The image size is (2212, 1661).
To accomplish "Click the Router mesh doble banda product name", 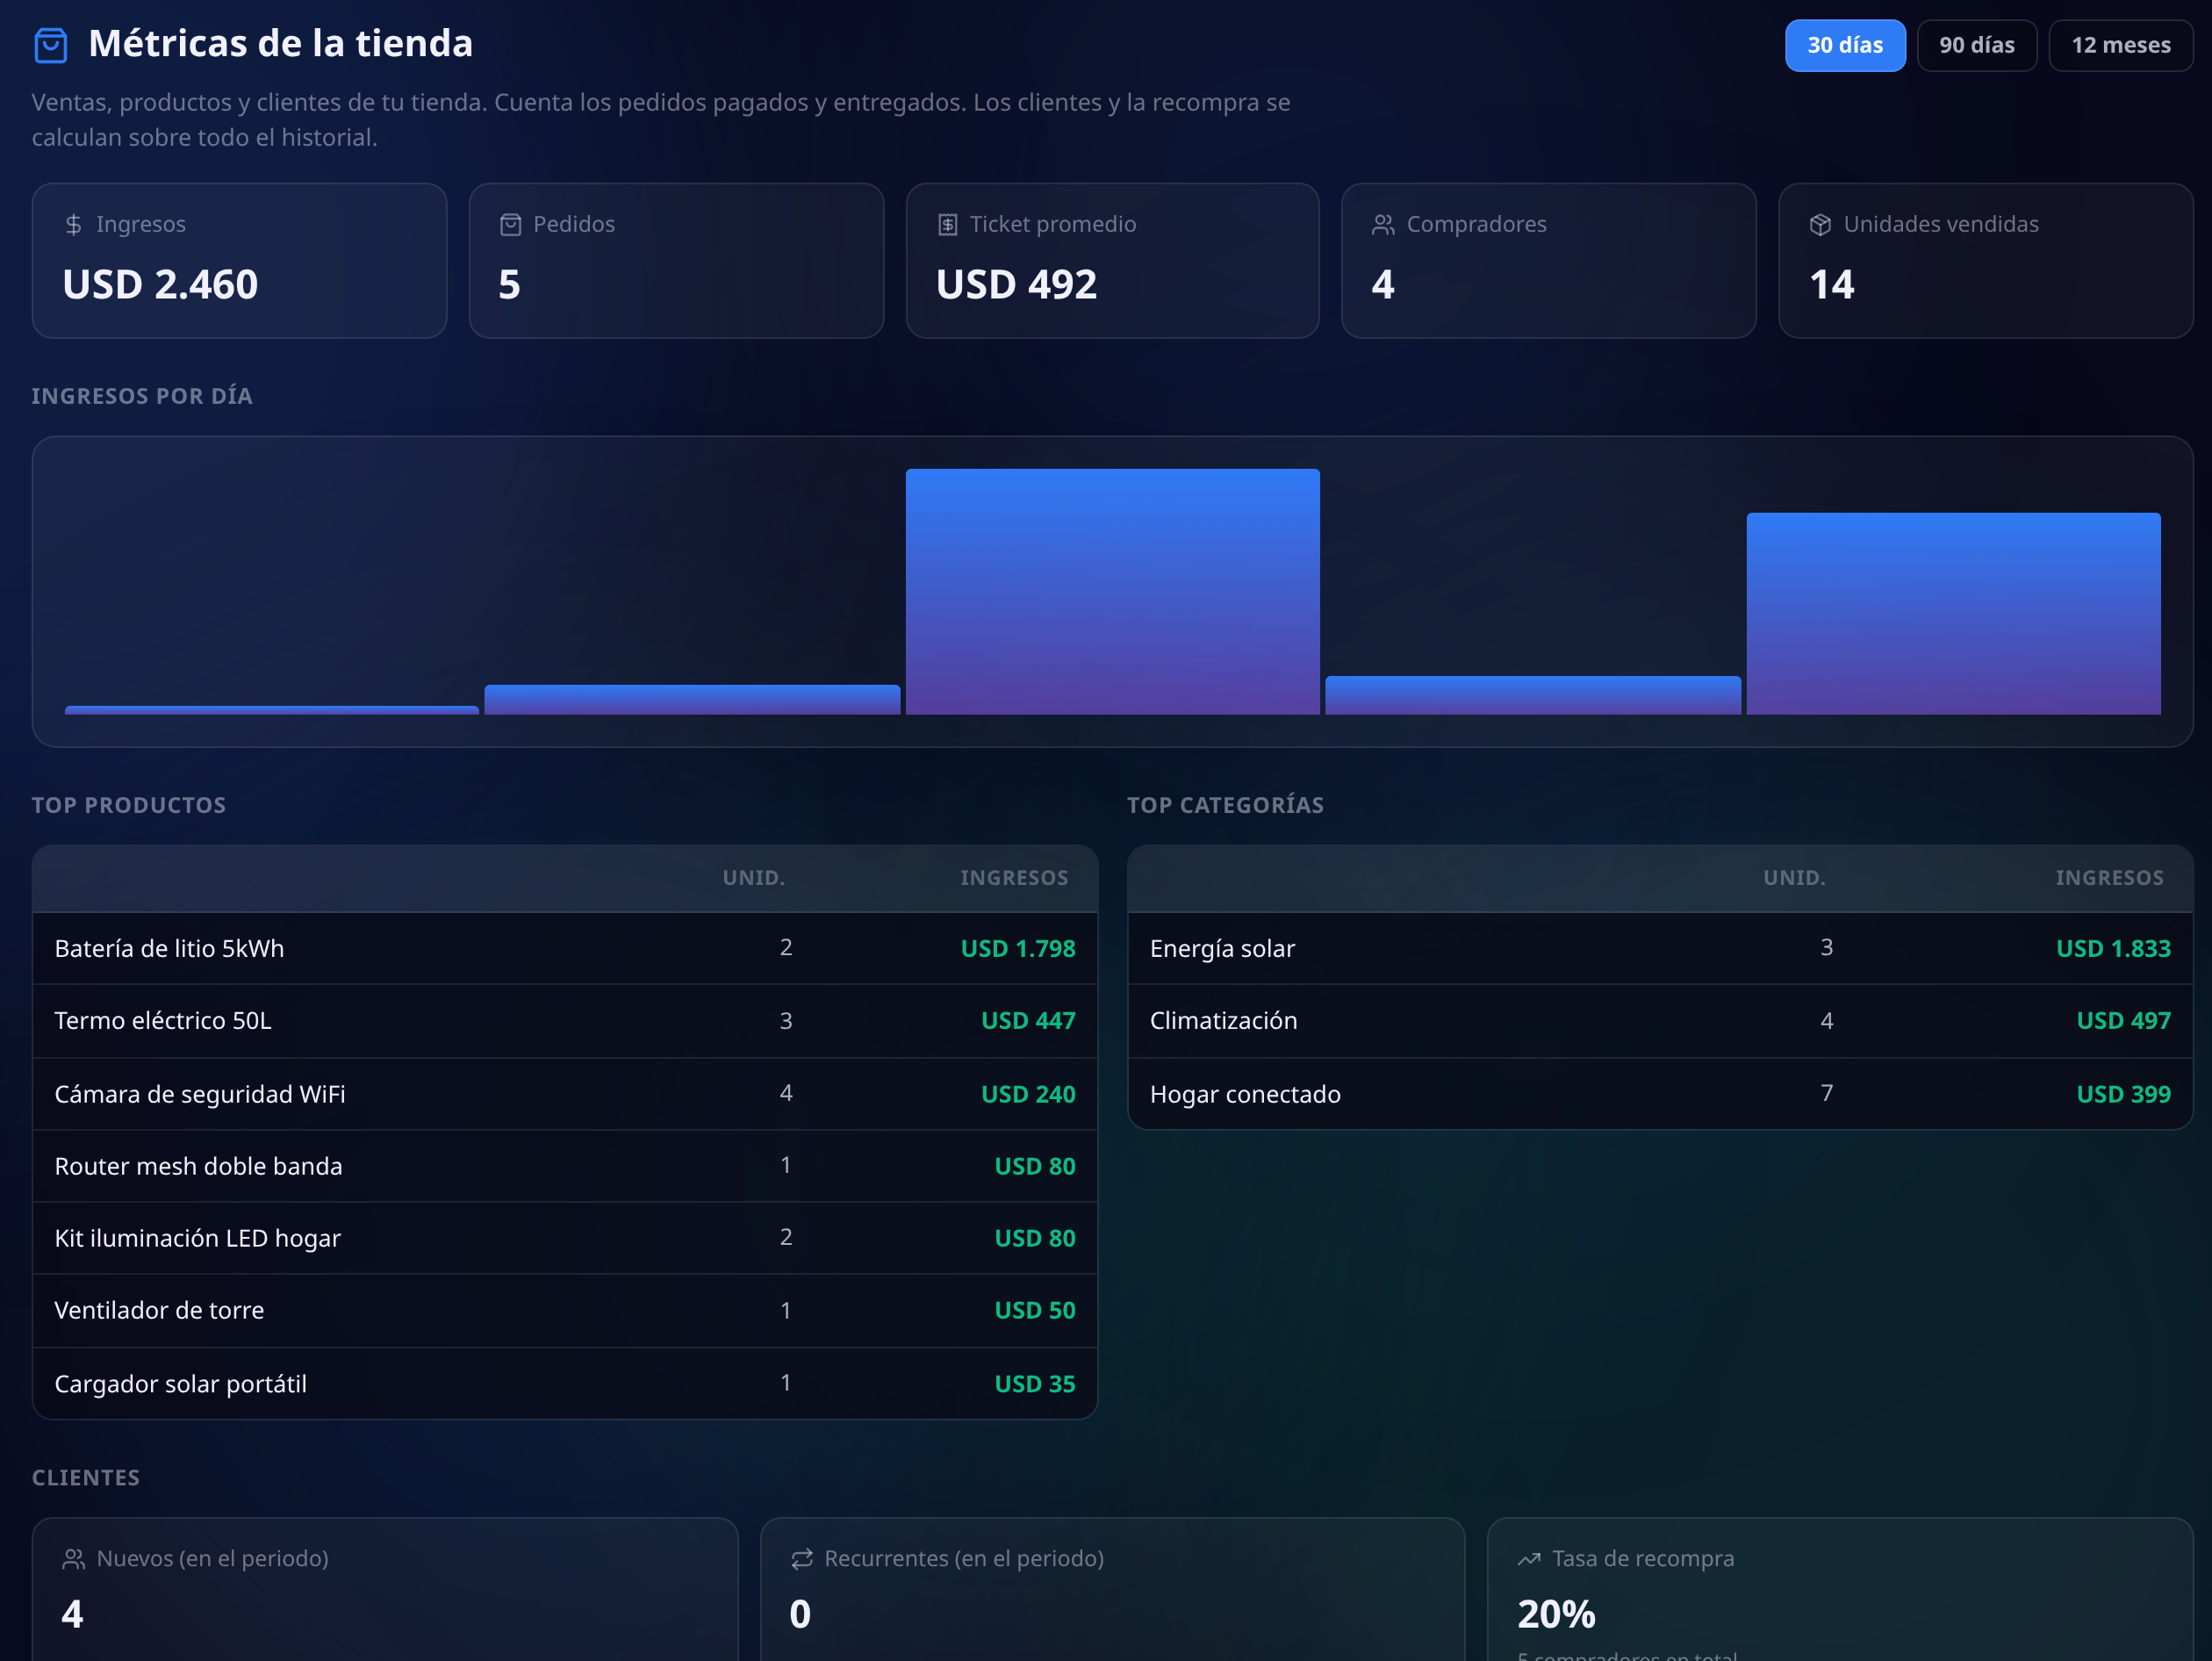I will click(198, 1166).
